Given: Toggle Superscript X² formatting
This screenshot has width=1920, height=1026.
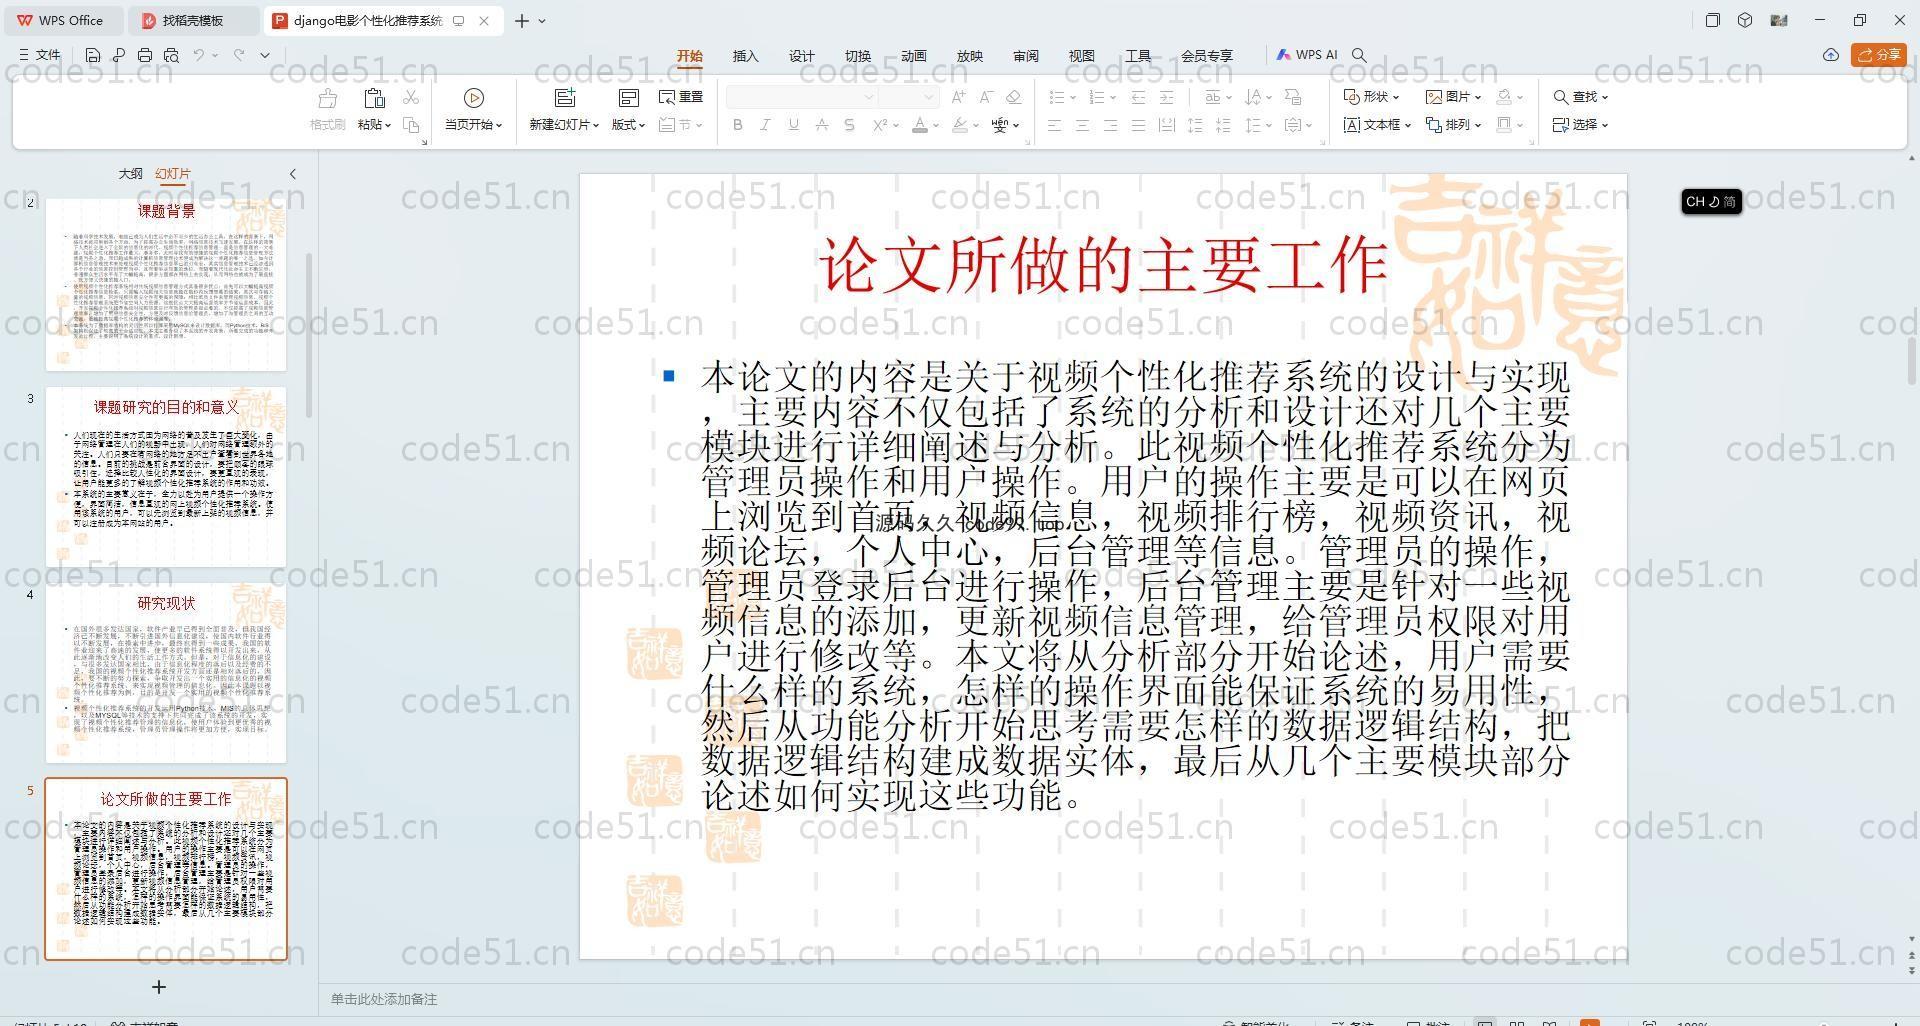Looking at the screenshot, I should click(x=880, y=125).
